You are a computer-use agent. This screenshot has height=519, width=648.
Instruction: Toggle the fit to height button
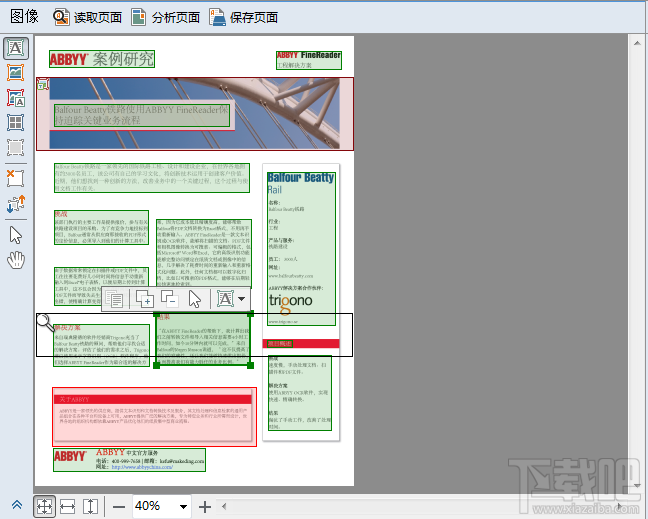point(90,506)
